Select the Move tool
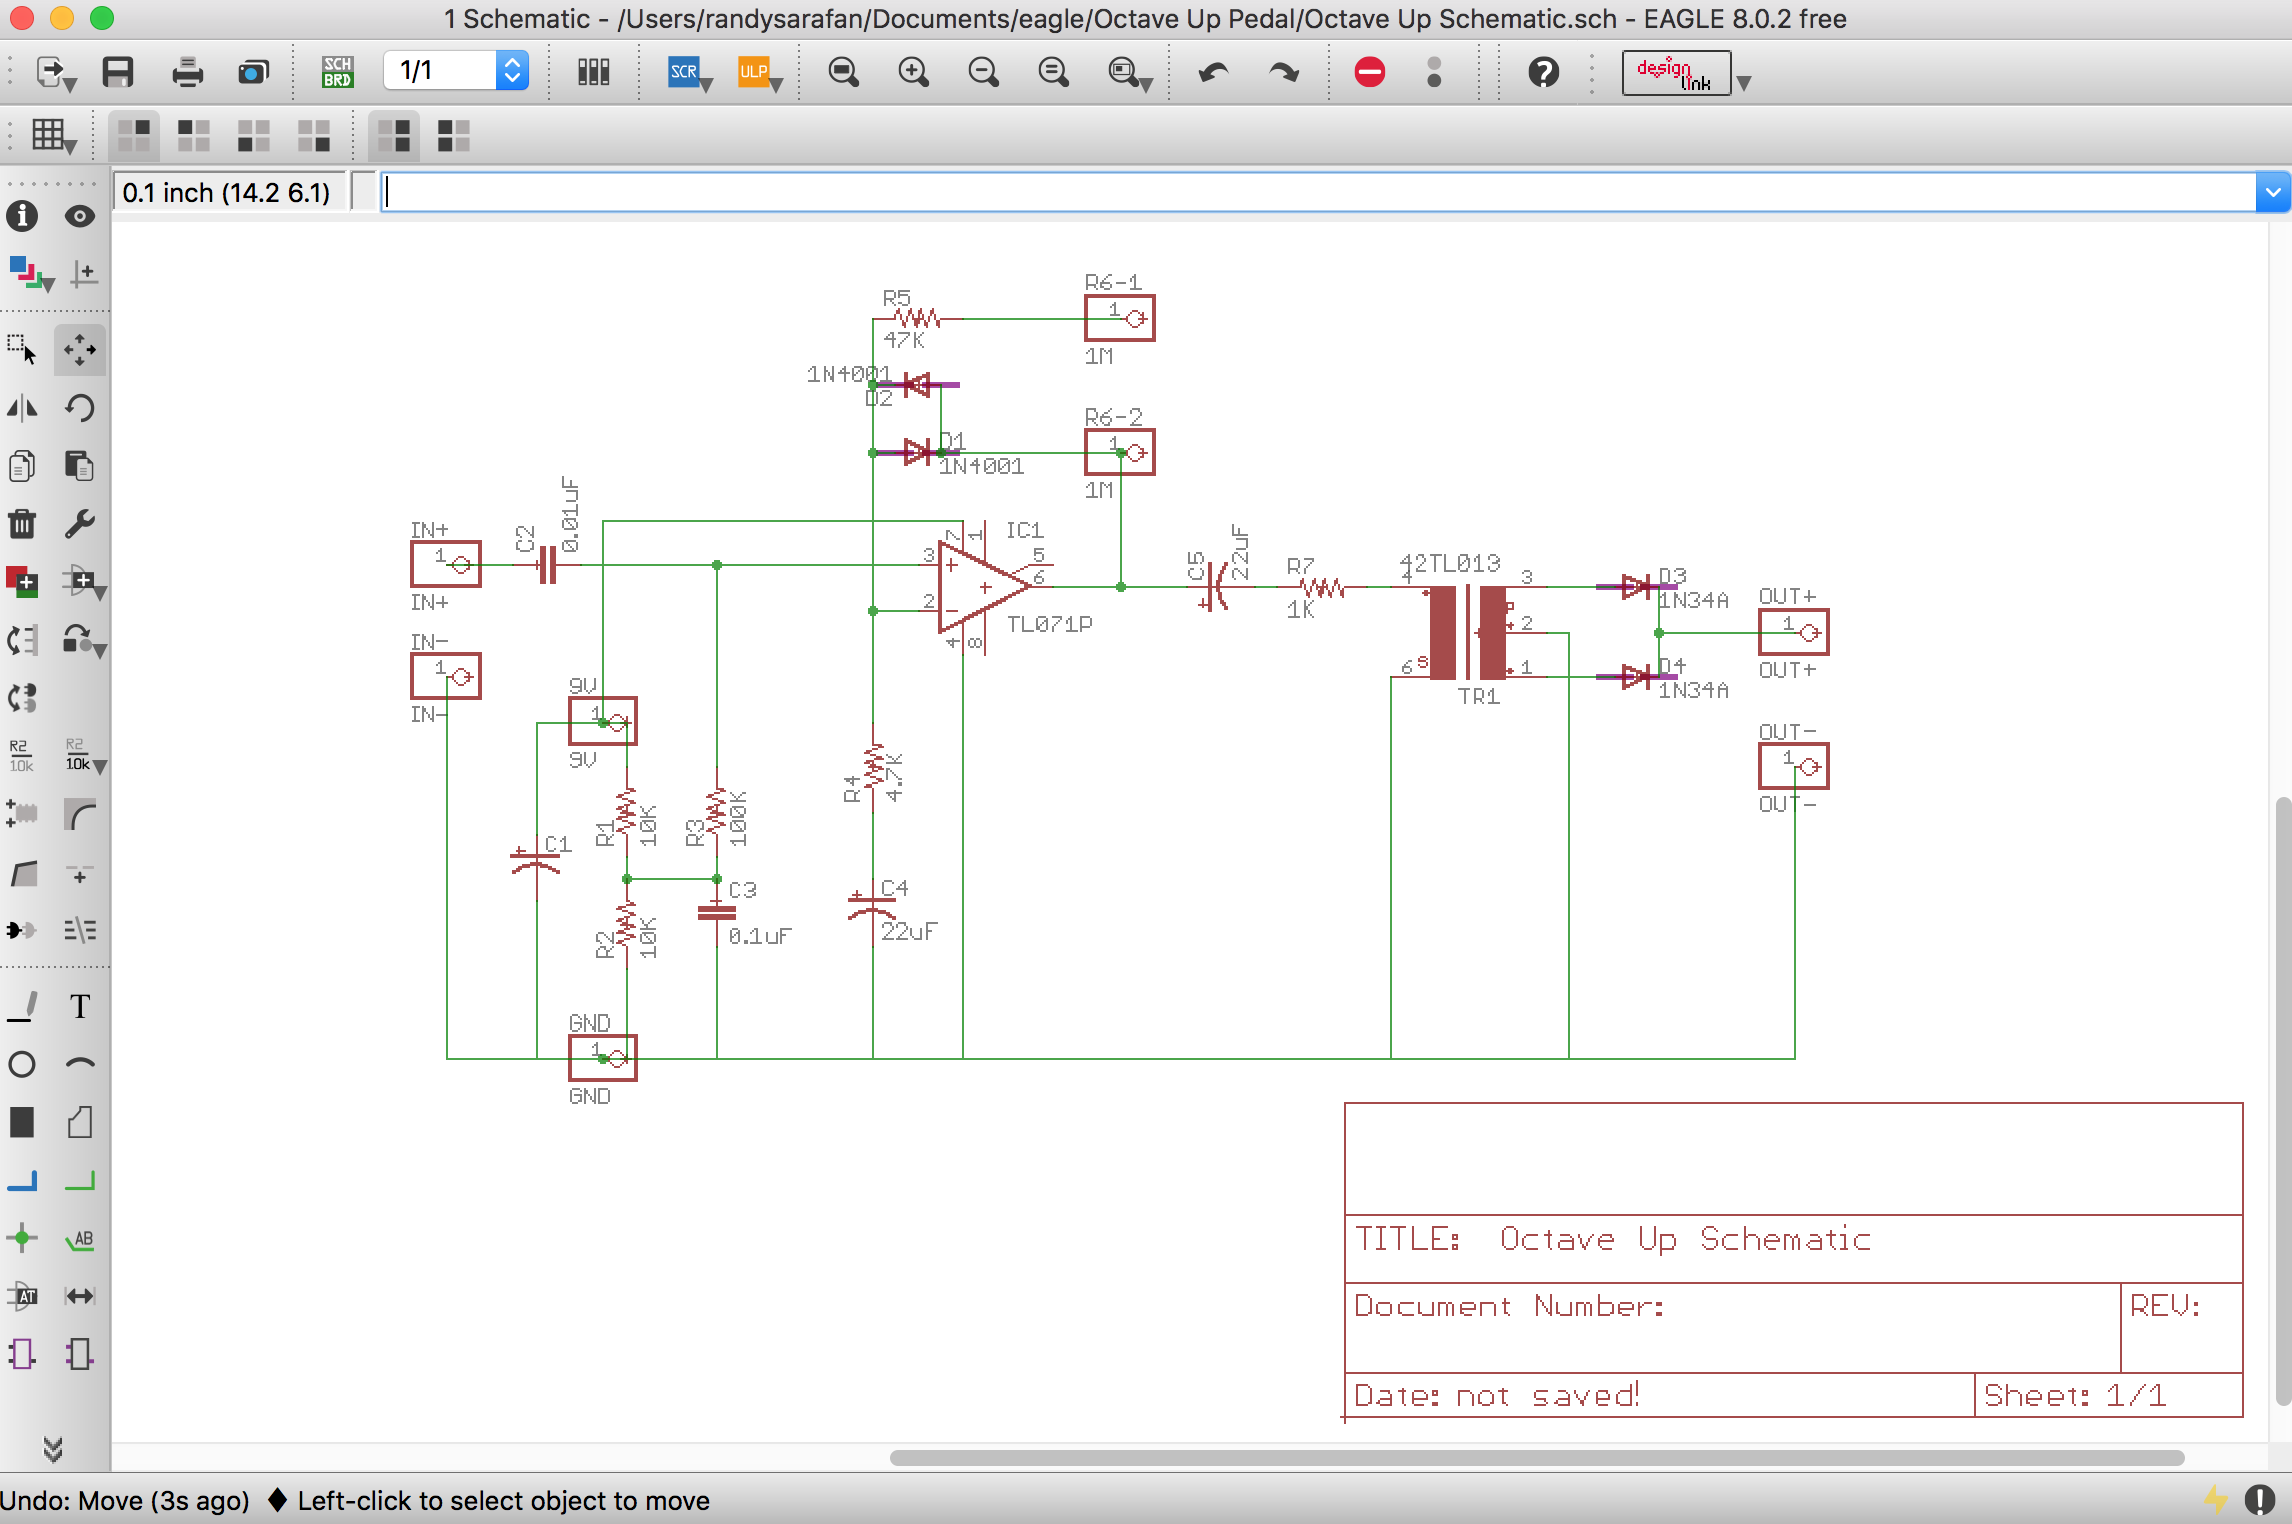 click(x=79, y=350)
